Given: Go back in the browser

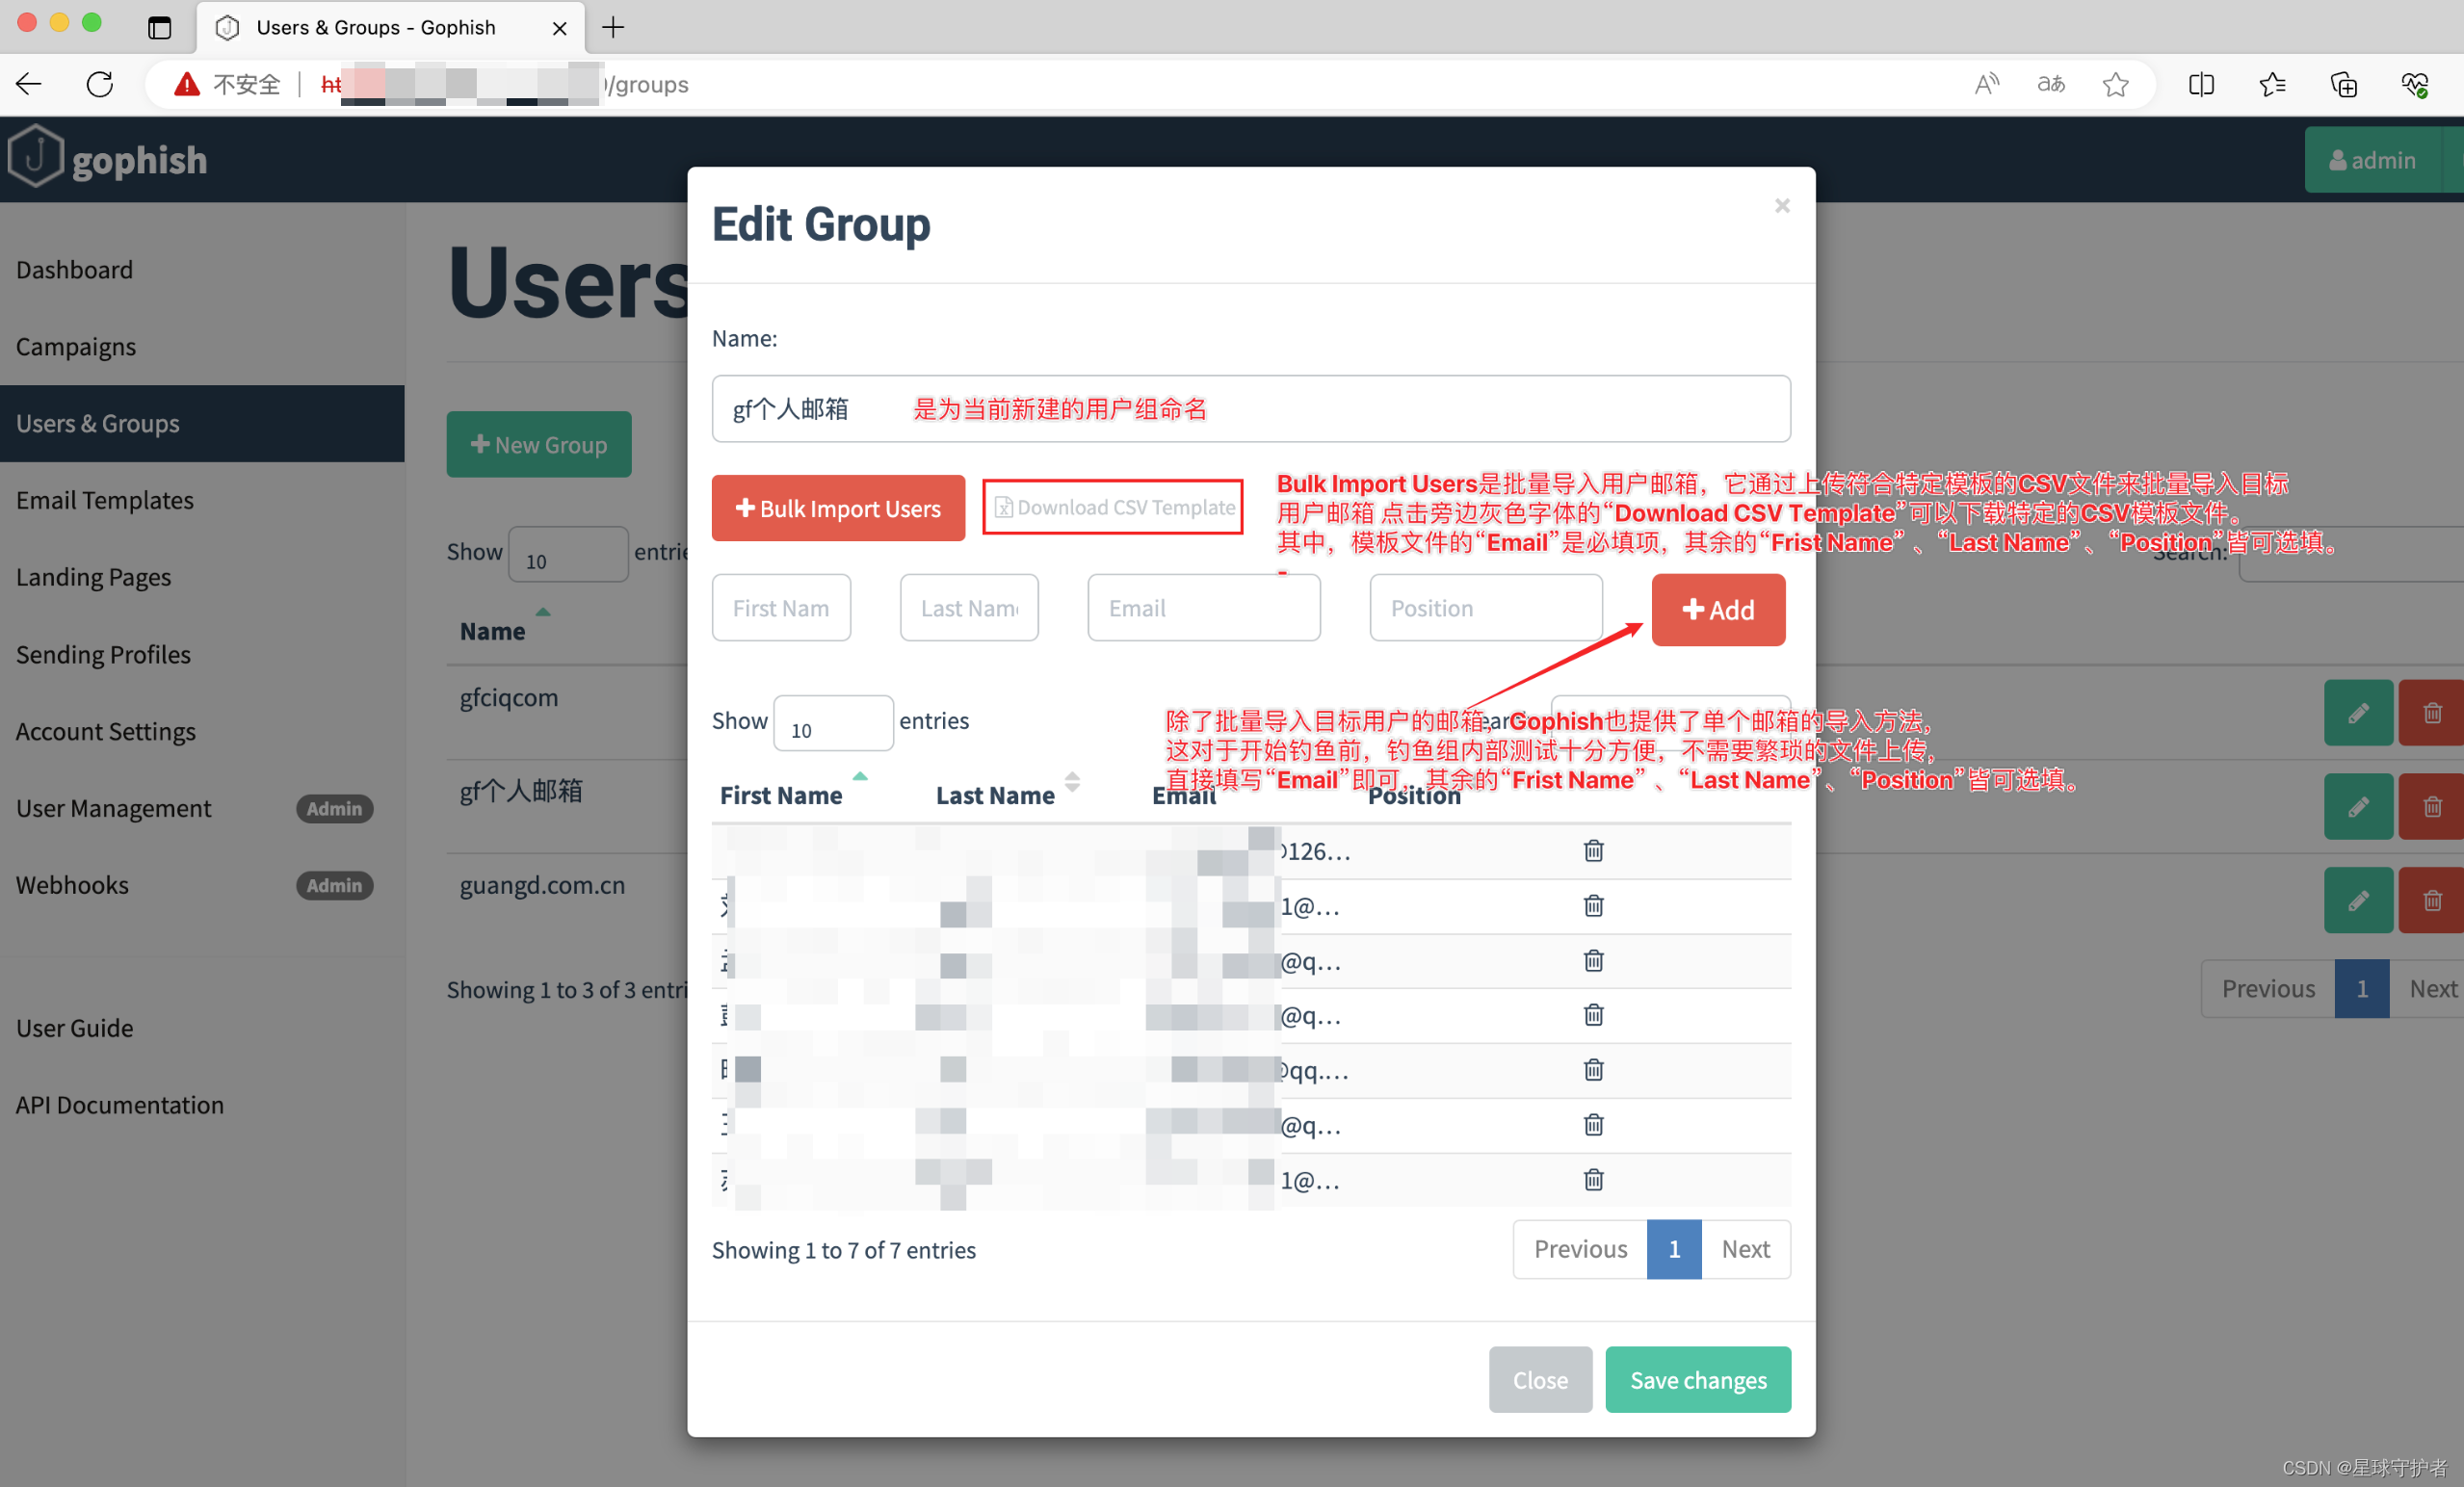Looking at the screenshot, I should [x=29, y=84].
